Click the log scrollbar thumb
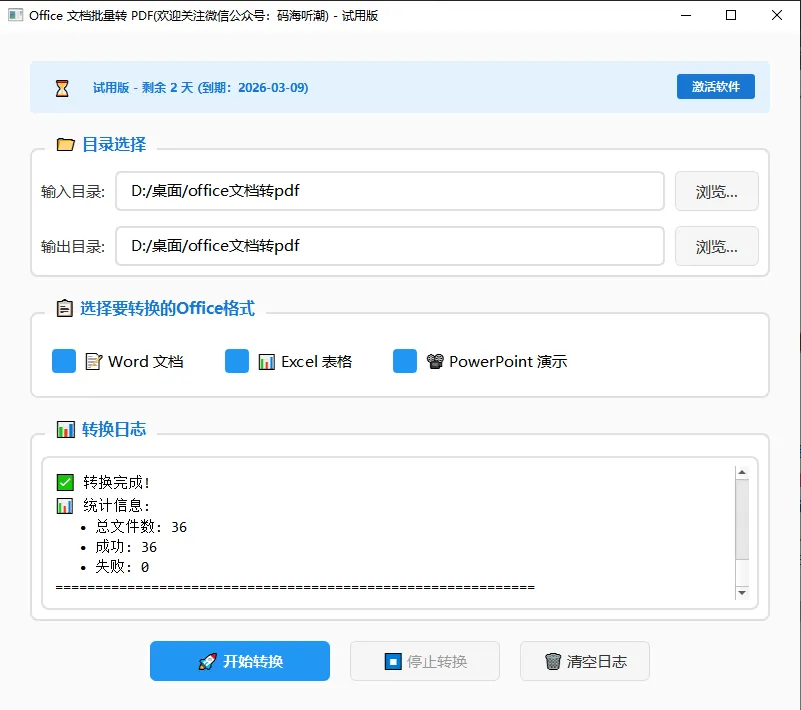Viewport: 801px width, 710px height. coord(742,520)
